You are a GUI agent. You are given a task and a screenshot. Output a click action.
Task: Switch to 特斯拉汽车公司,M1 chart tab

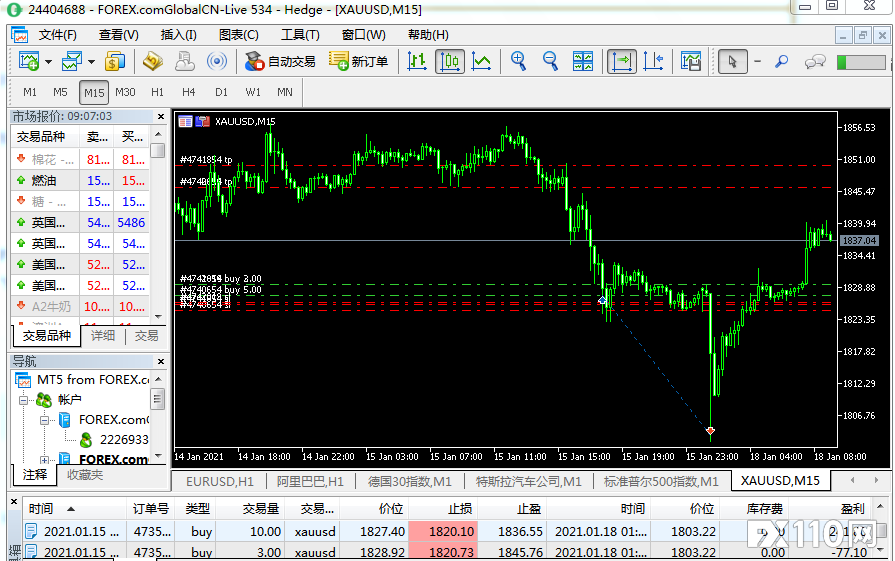(529, 482)
